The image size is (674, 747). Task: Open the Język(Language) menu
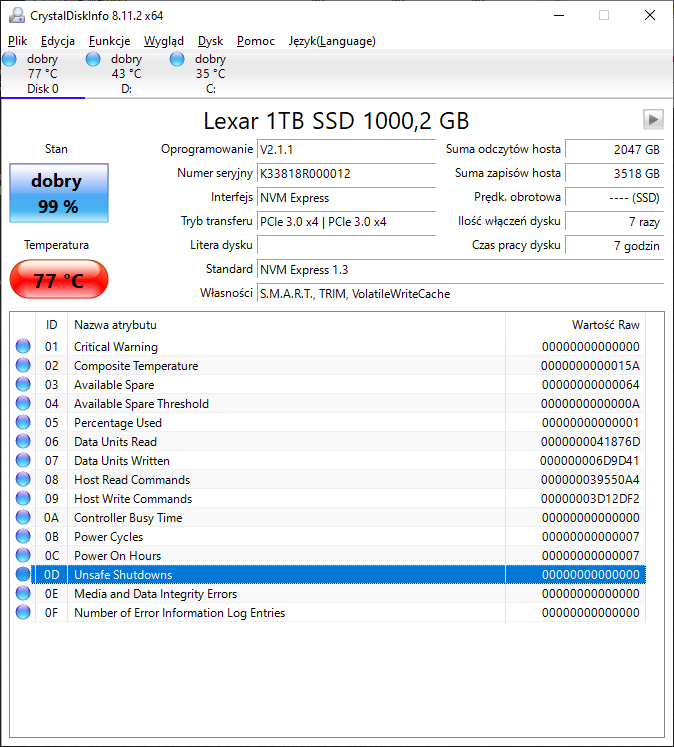pos(332,41)
